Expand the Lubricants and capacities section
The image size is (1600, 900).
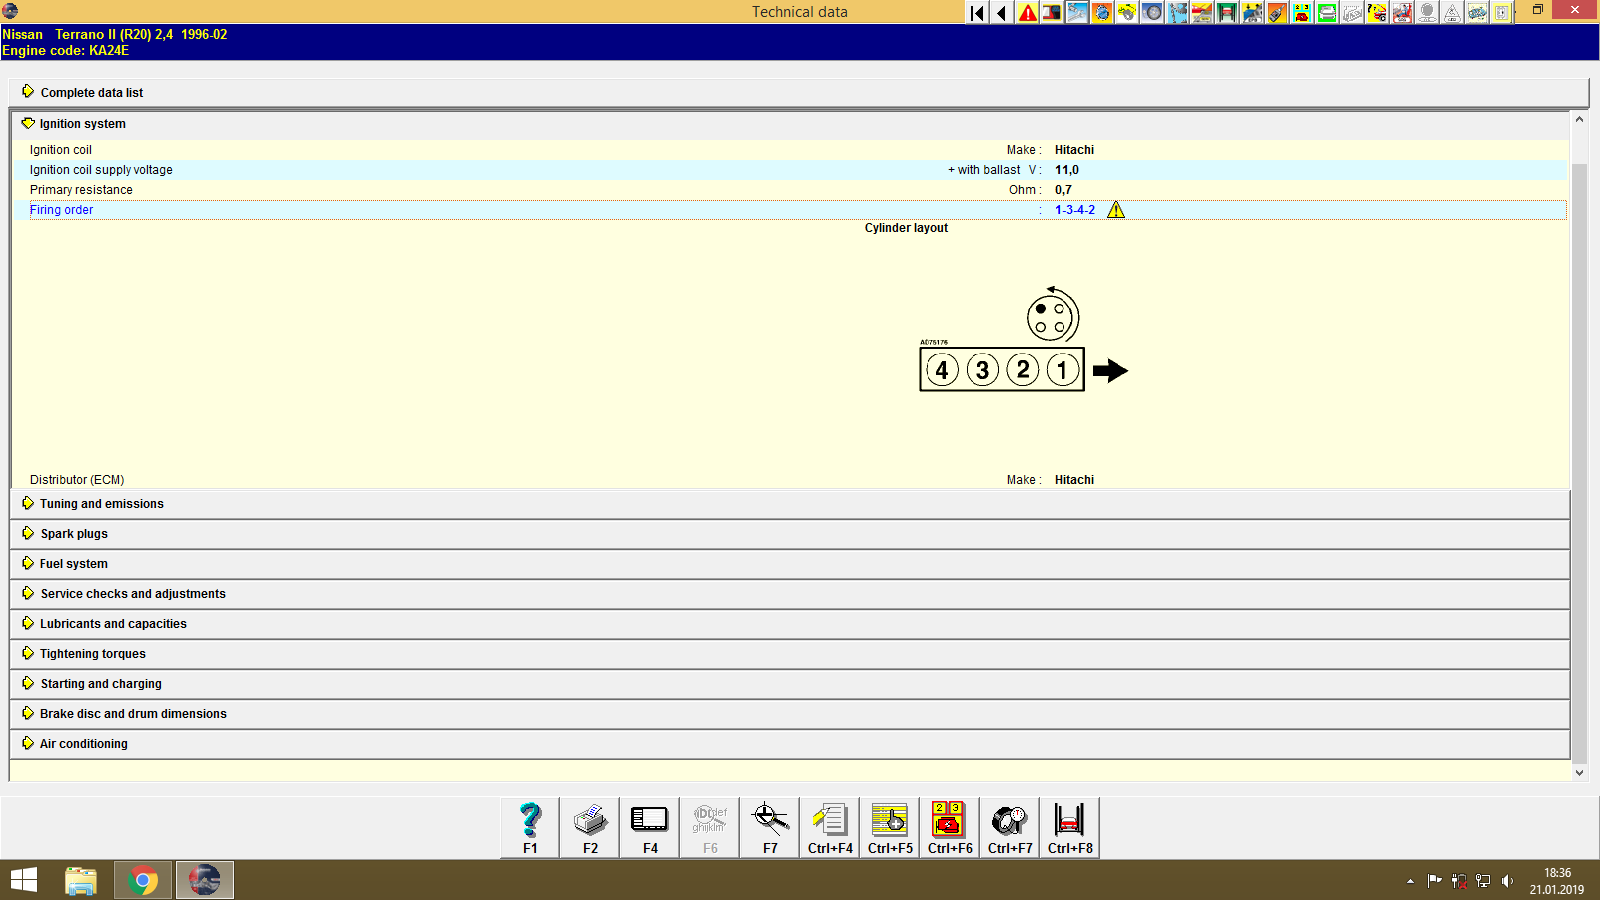coord(112,623)
